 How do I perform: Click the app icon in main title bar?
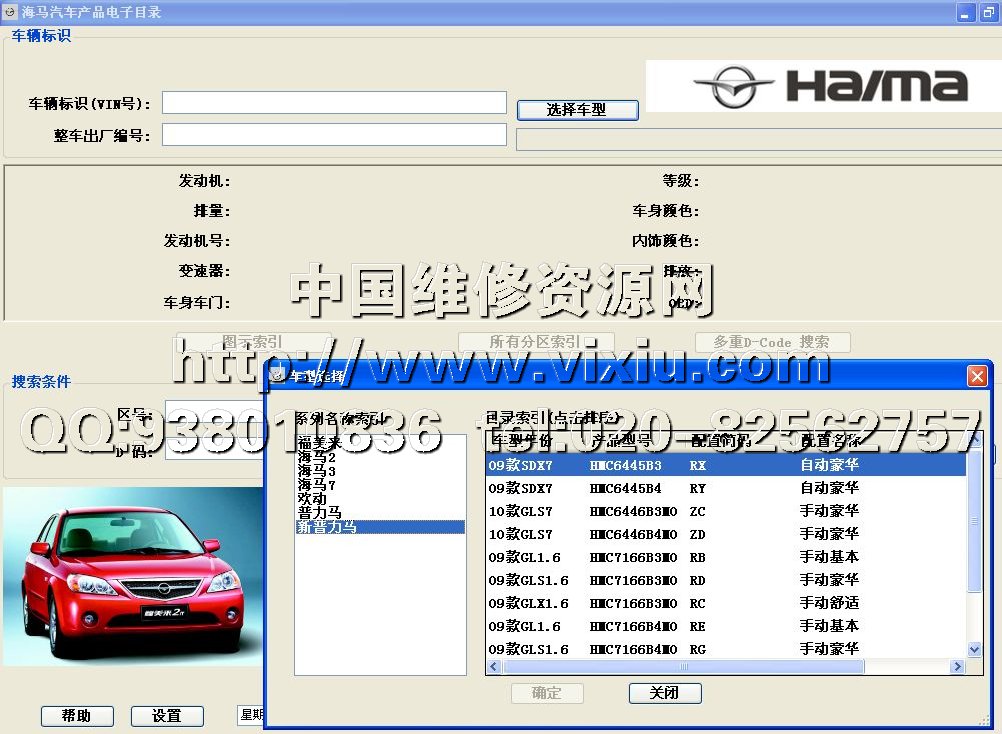11,12
